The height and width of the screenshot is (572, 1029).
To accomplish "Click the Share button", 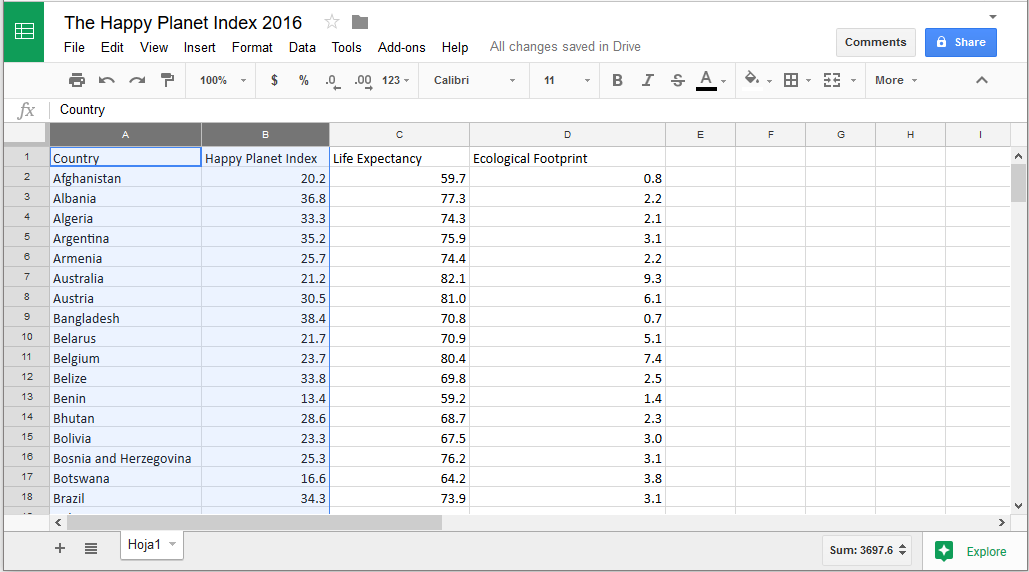I will click(960, 42).
